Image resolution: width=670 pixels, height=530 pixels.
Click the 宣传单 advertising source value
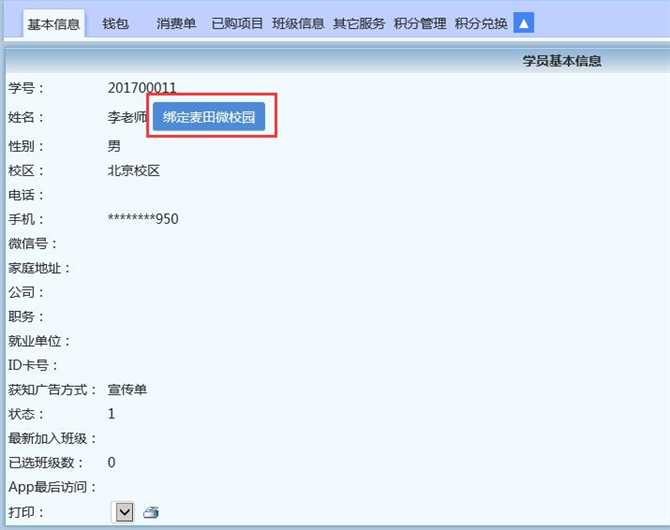tap(127, 389)
